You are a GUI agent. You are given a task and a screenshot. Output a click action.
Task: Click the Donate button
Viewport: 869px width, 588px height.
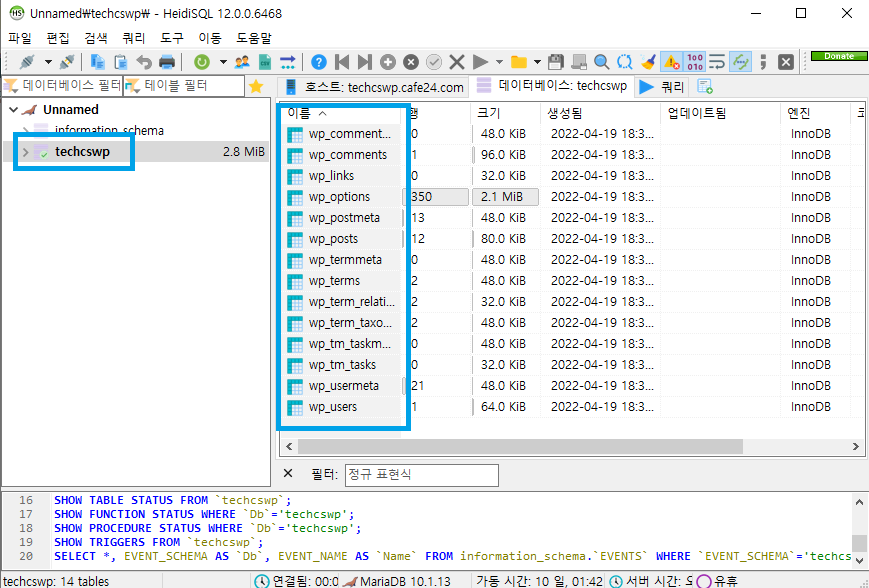coord(838,56)
